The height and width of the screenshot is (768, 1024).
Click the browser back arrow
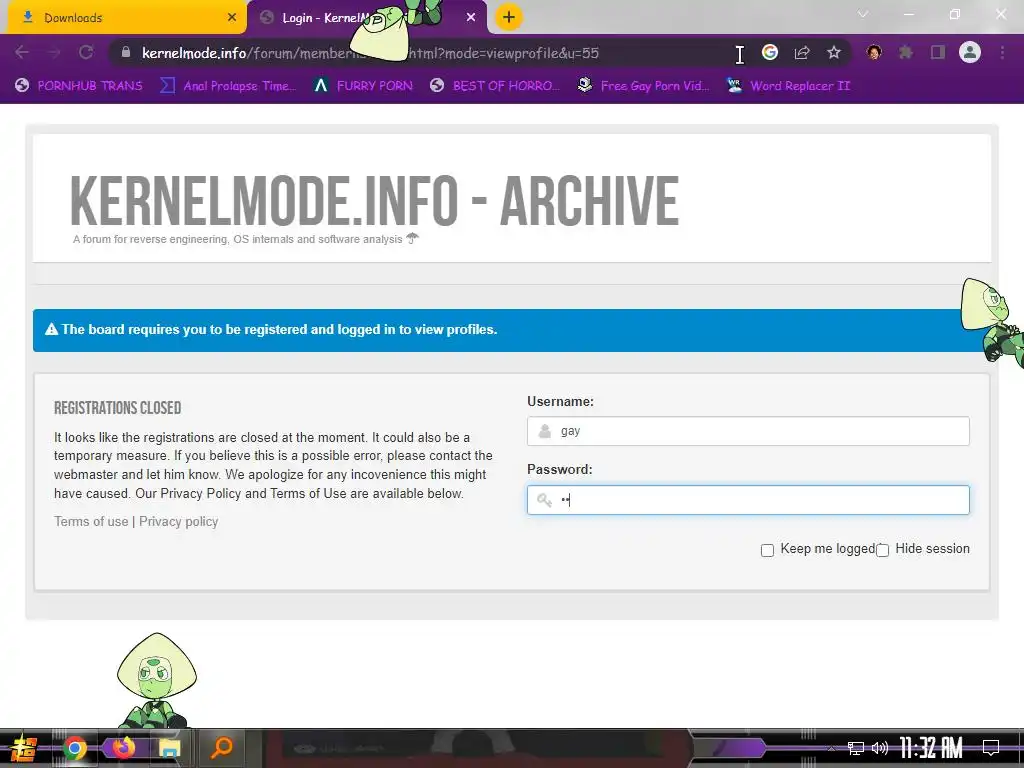click(x=22, y=53)
